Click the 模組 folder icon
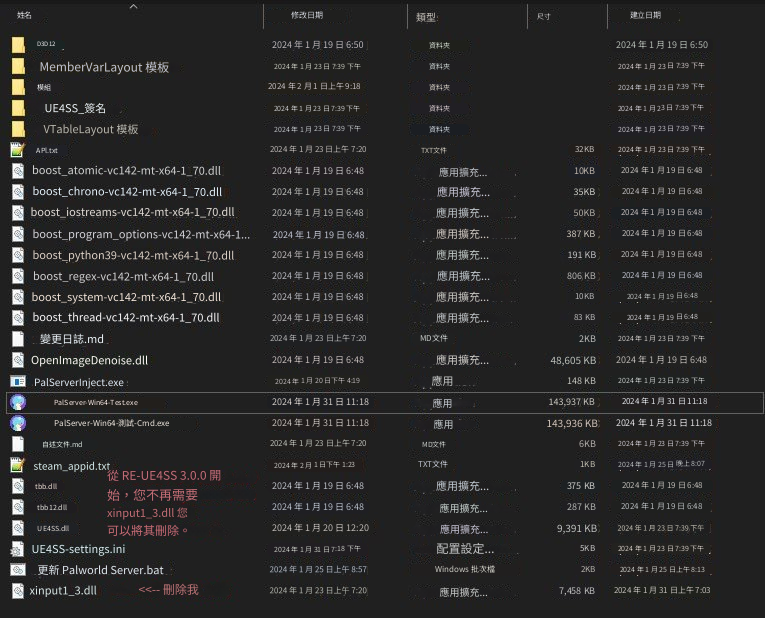 point(18,87)
